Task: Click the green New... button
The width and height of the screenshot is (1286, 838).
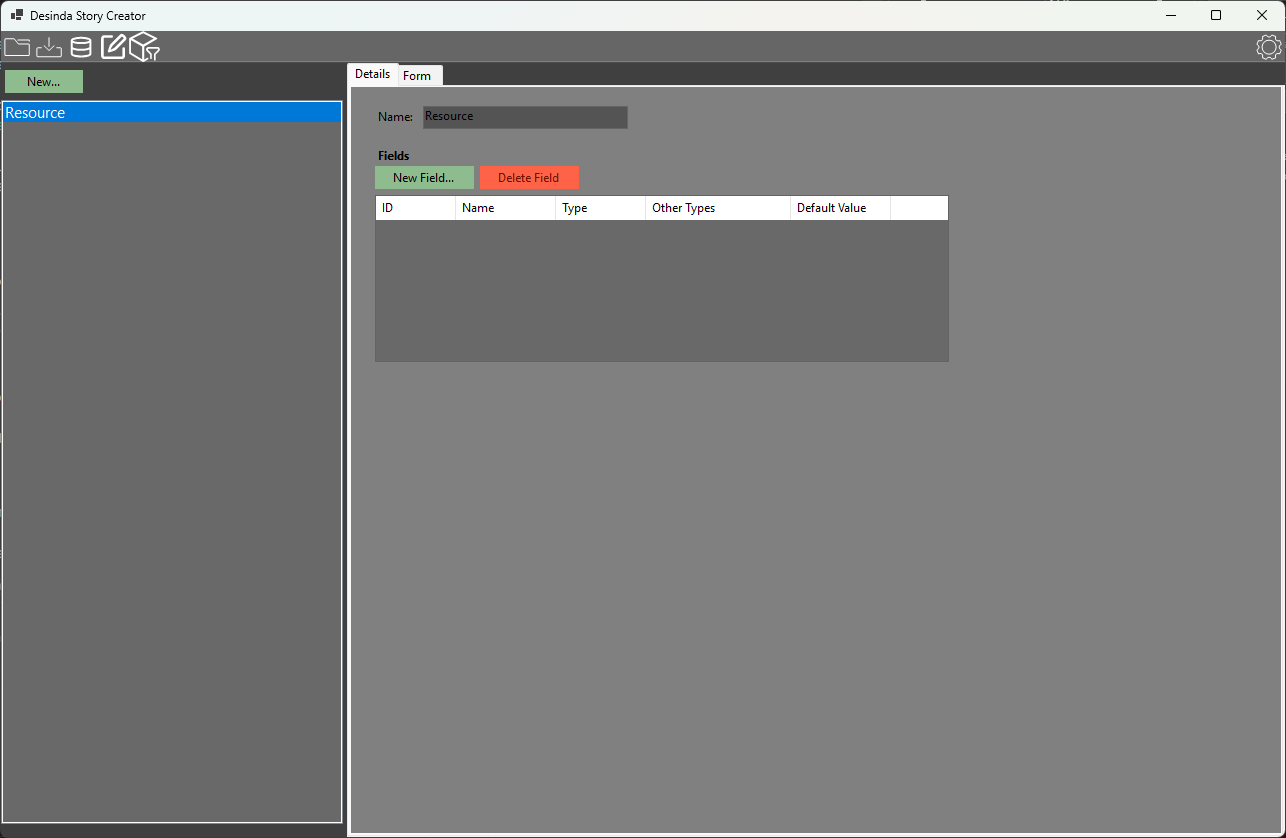Action: 44,82
